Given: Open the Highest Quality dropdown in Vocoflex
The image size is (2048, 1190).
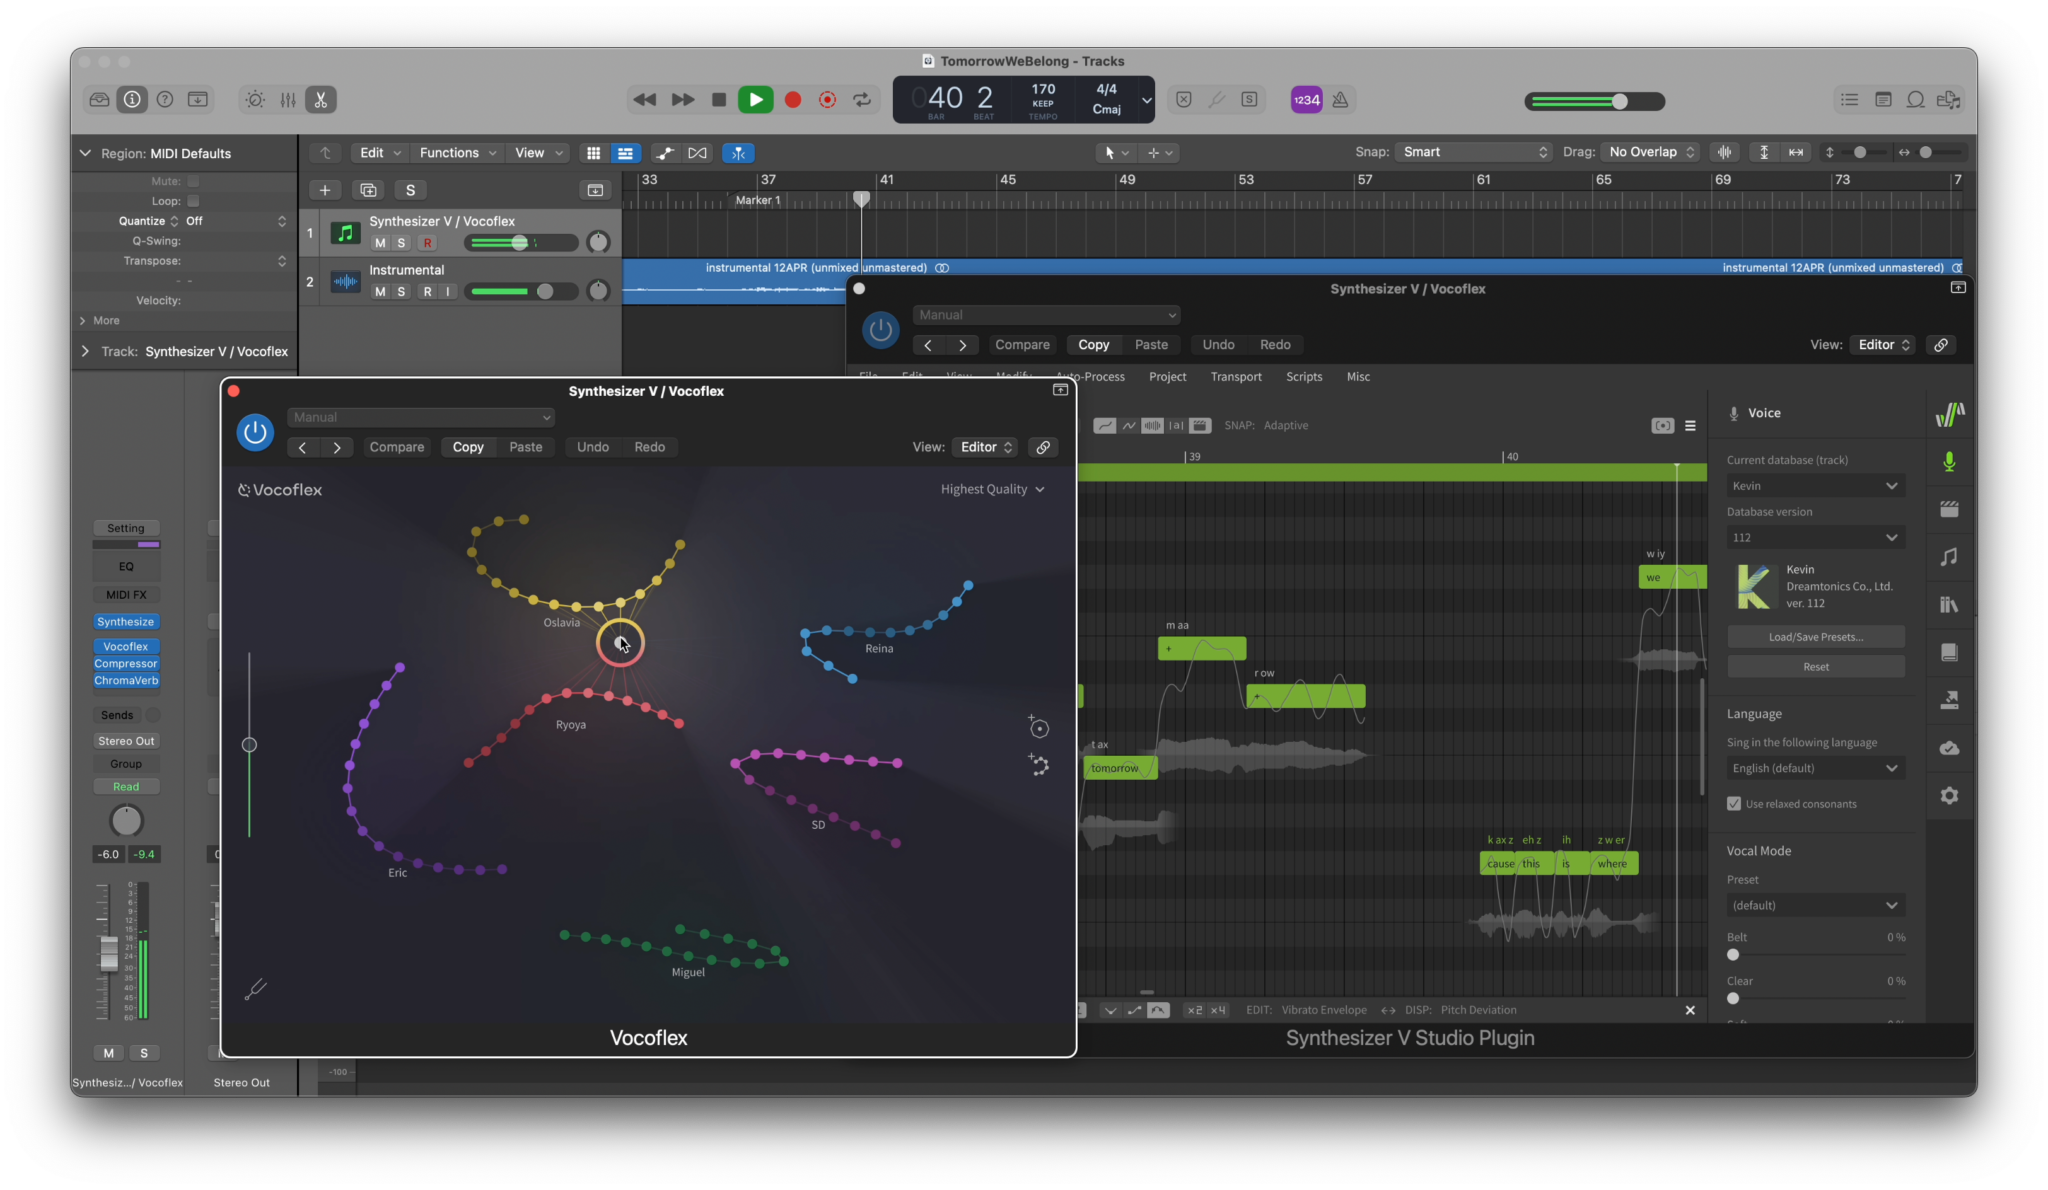Looking at the screenshot, I should 993,489.
